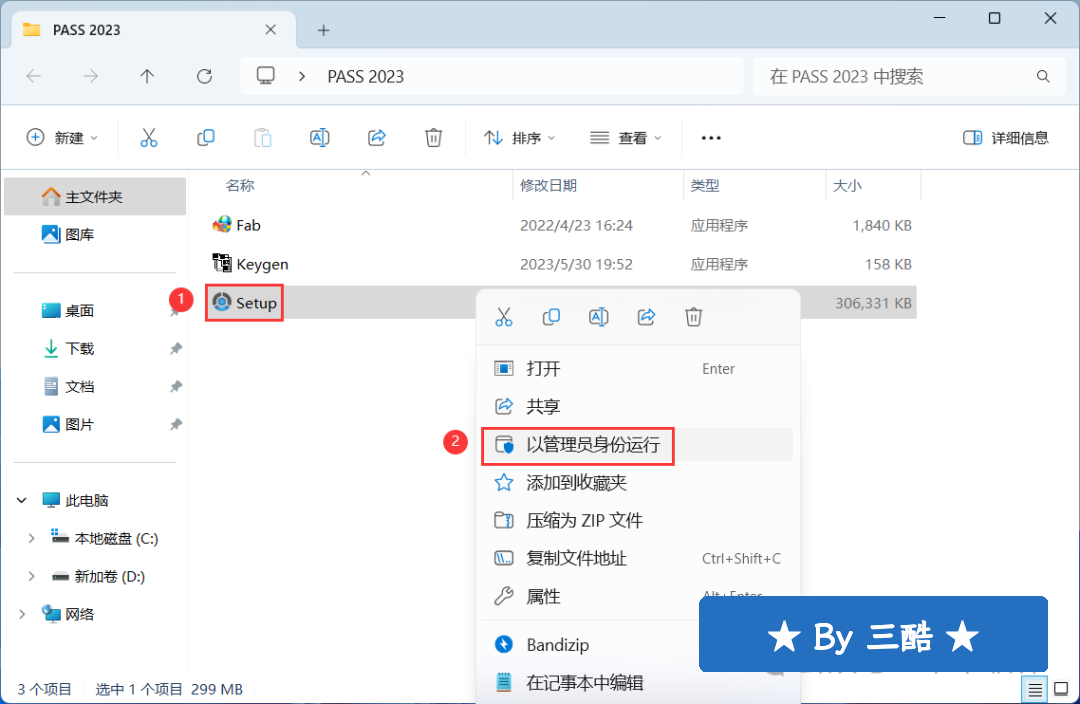The width and height of the screenshot is (1080, 704).
Task: Add a new tab with the plus button
Action: tap(323, 30)
